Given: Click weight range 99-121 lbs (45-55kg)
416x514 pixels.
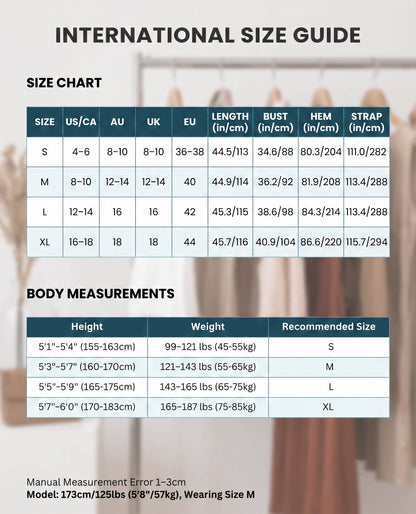Looking at the screenshot, I should point(210,347).
